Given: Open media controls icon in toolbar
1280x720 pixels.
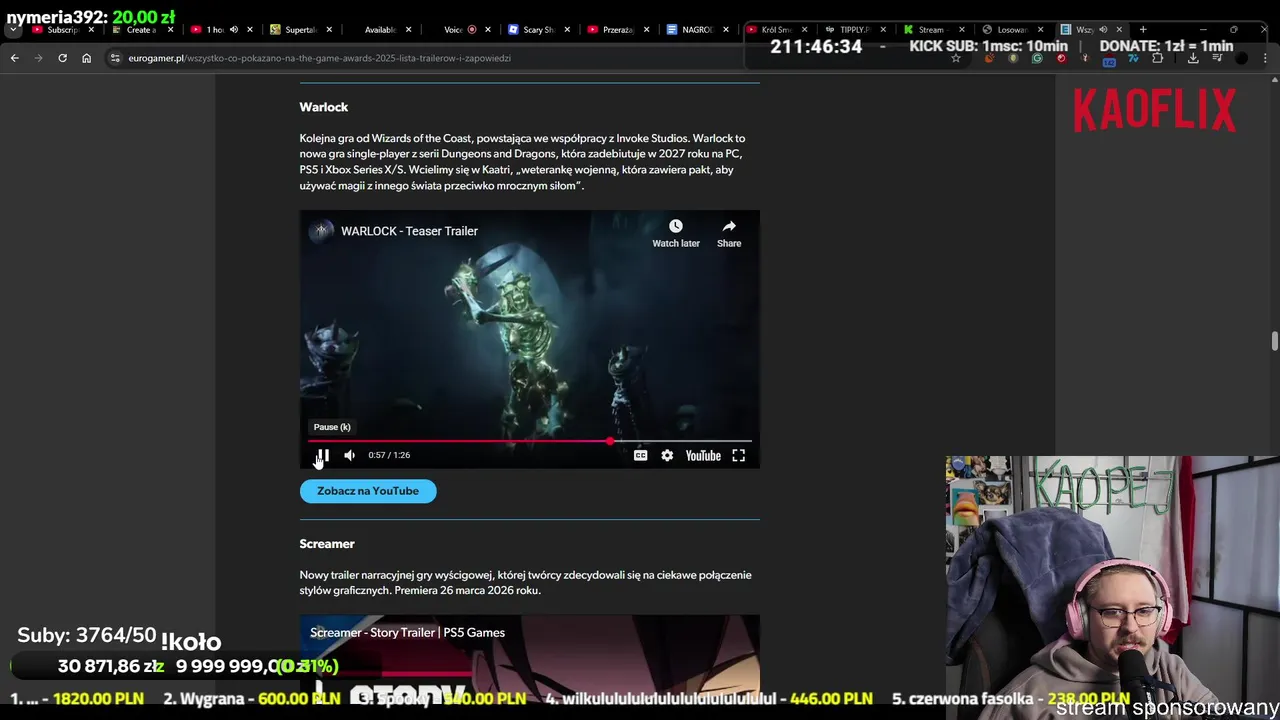Looking at the screenshot, I should (x=1217, y=58).
